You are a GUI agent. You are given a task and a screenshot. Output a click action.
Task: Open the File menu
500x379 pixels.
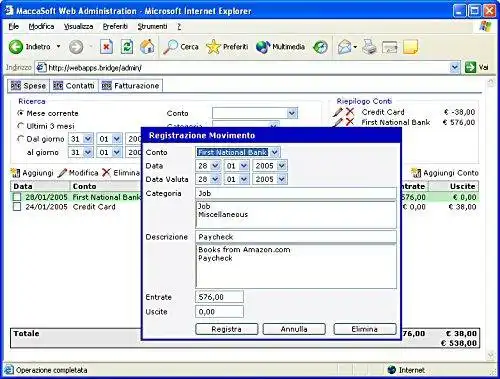click(14, 26)
